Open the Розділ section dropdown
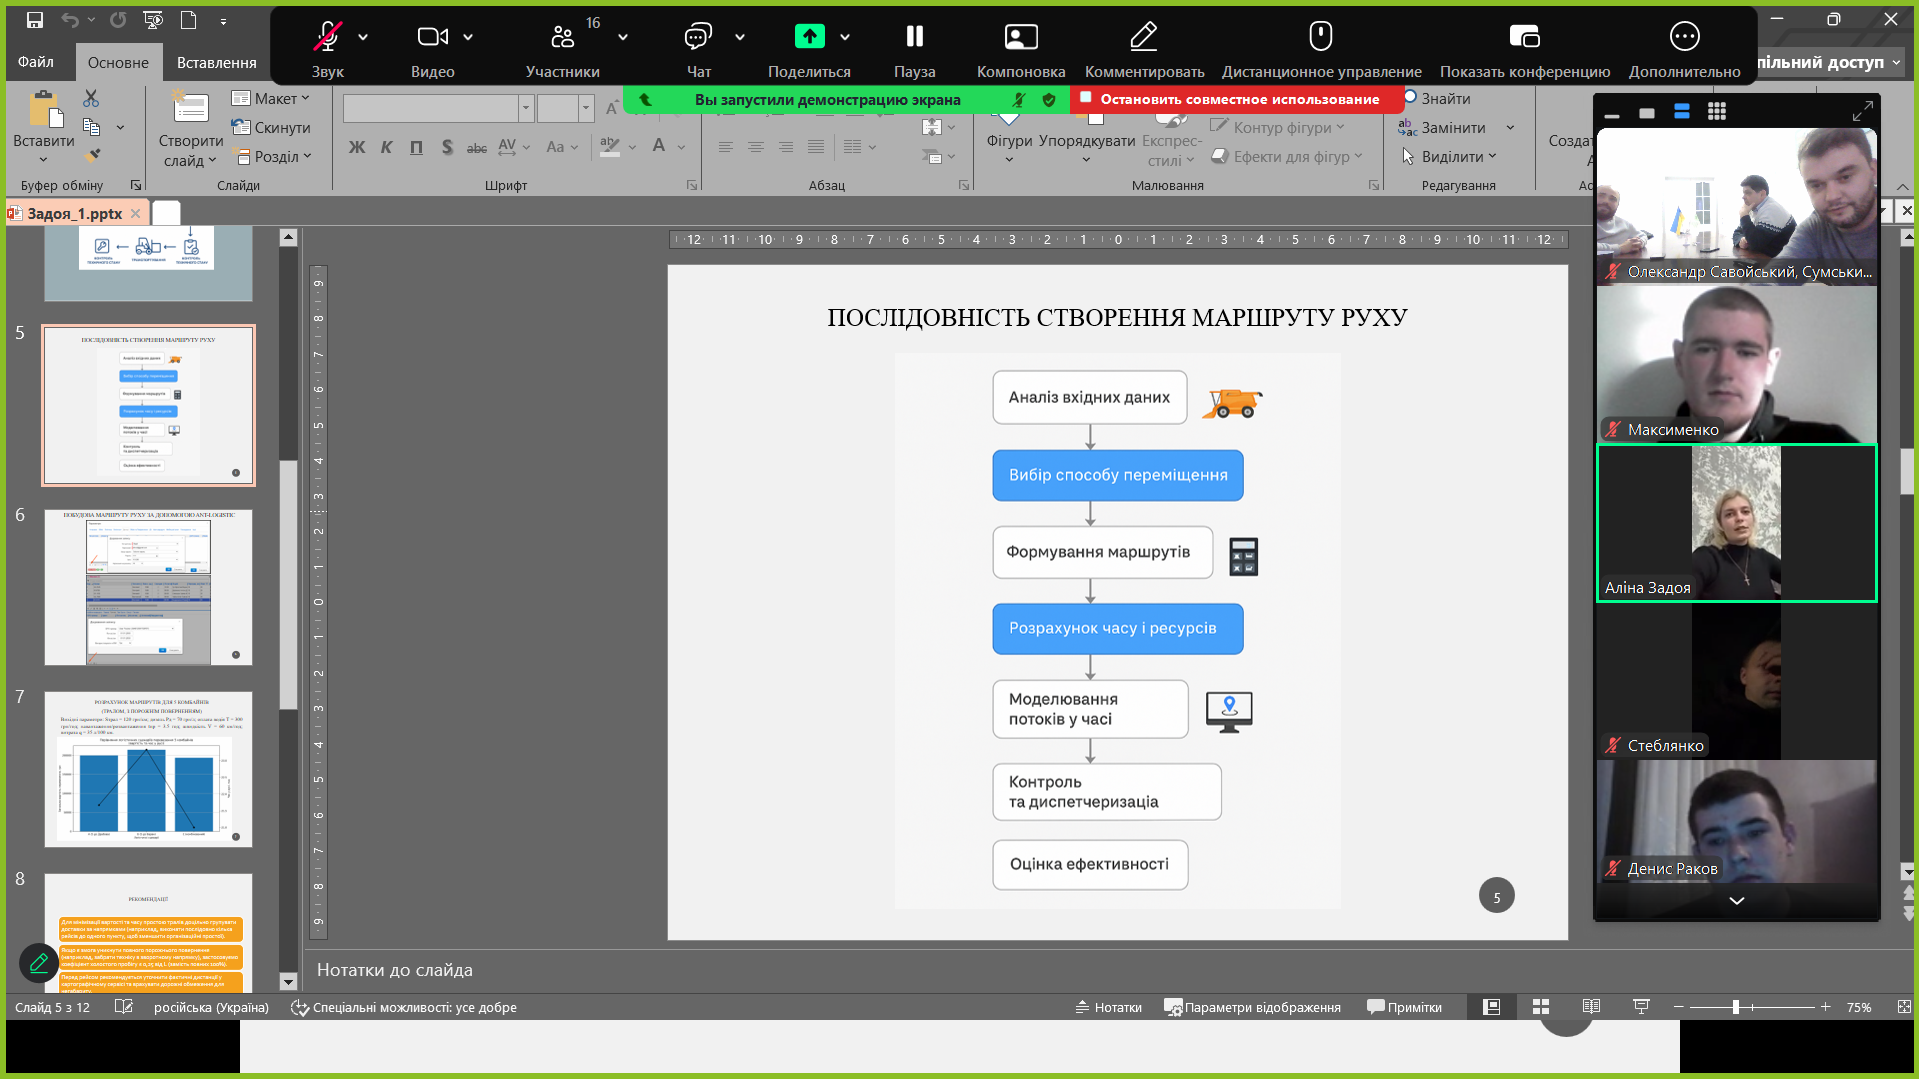Viewport: 1919px width, 1079px height. click(273, 157)
